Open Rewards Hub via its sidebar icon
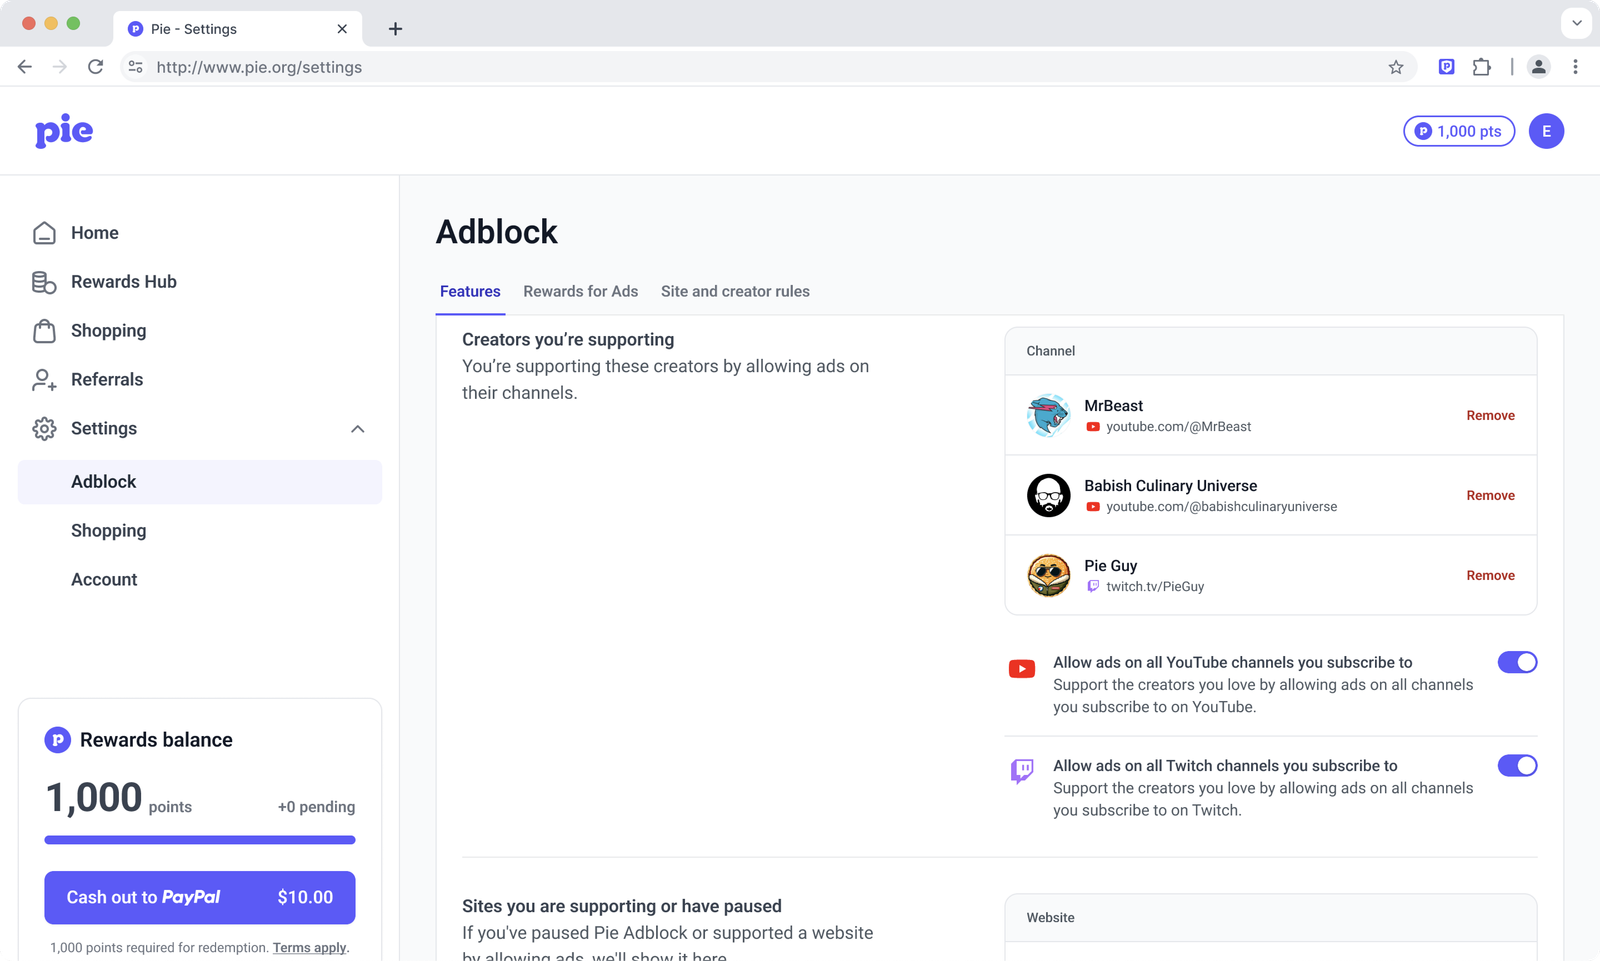Screen dimensions: 1600x961 pyautogui.click(x=44, y=281)
